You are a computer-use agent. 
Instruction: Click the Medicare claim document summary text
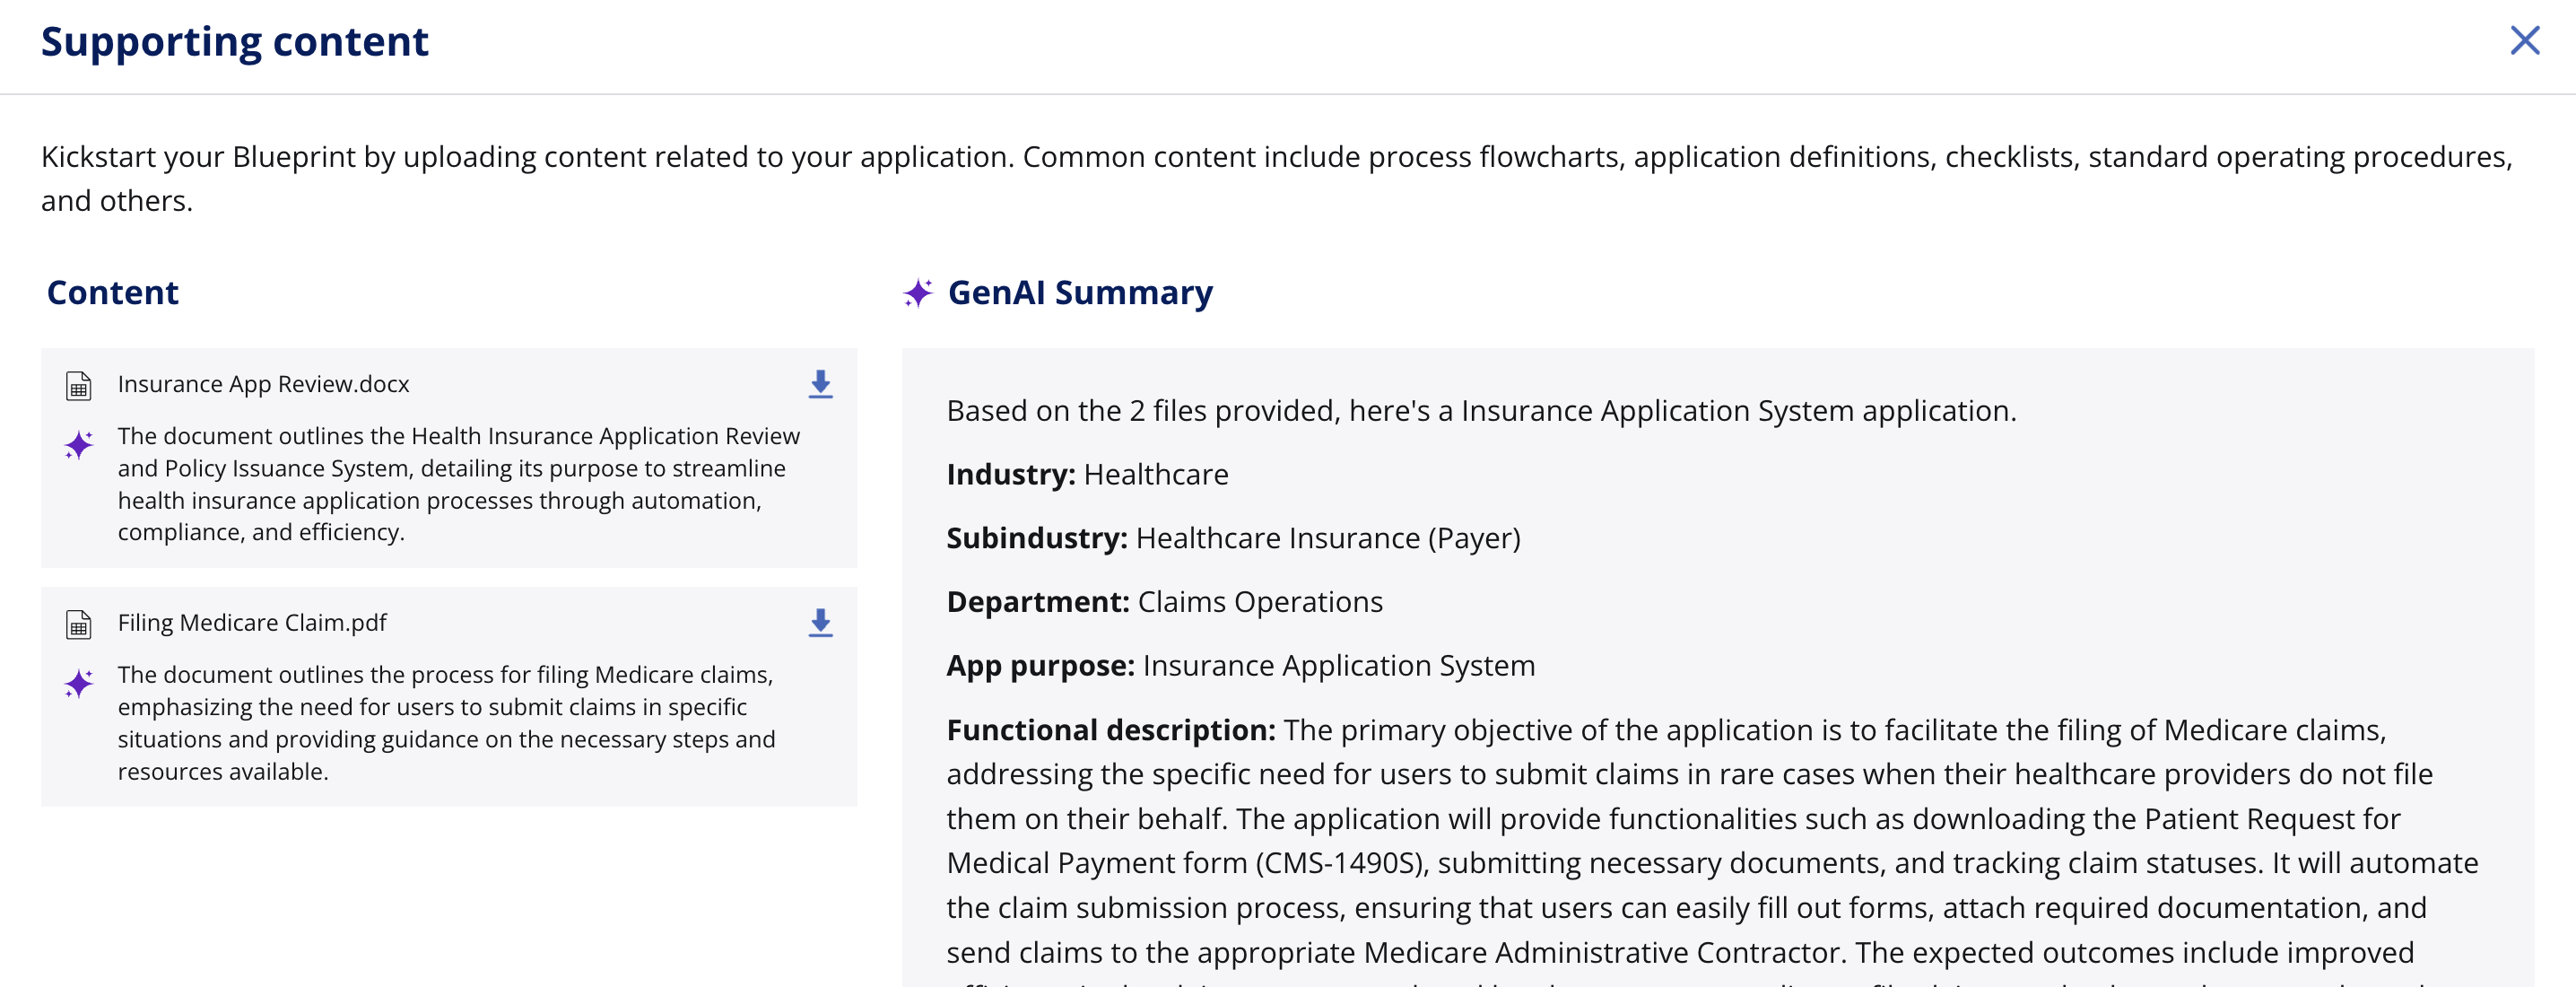446,723
